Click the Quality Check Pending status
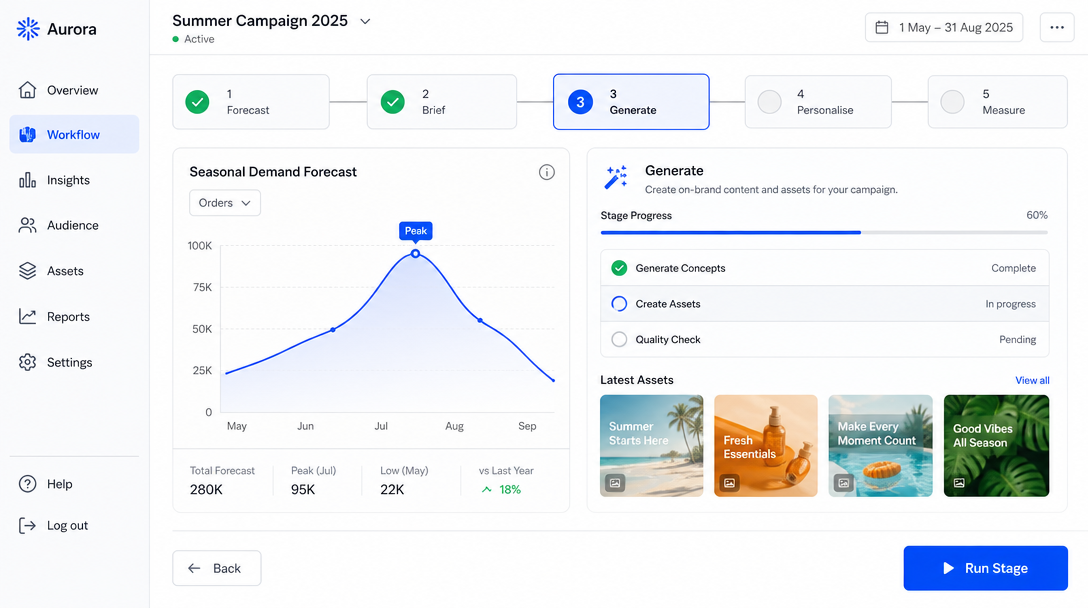The width and height of the screenshot is (1088, 608). point(1017,339)
